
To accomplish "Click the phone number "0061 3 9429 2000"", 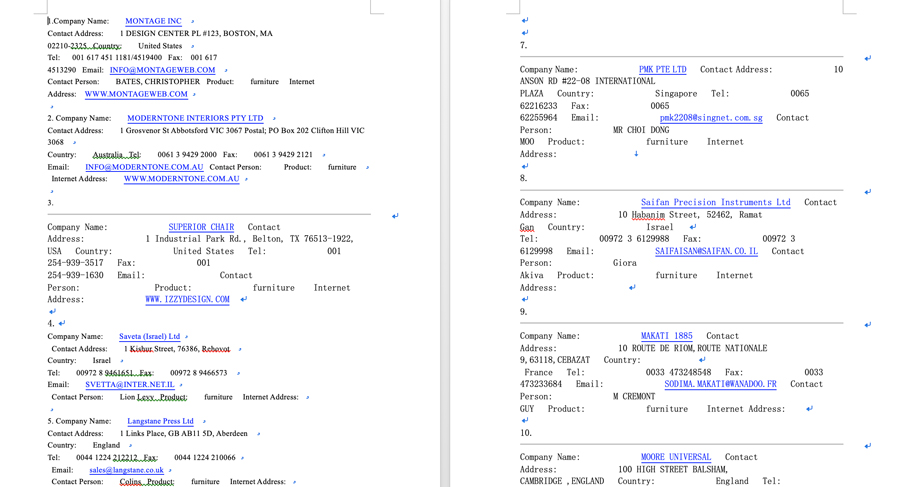I will [187, 155].
